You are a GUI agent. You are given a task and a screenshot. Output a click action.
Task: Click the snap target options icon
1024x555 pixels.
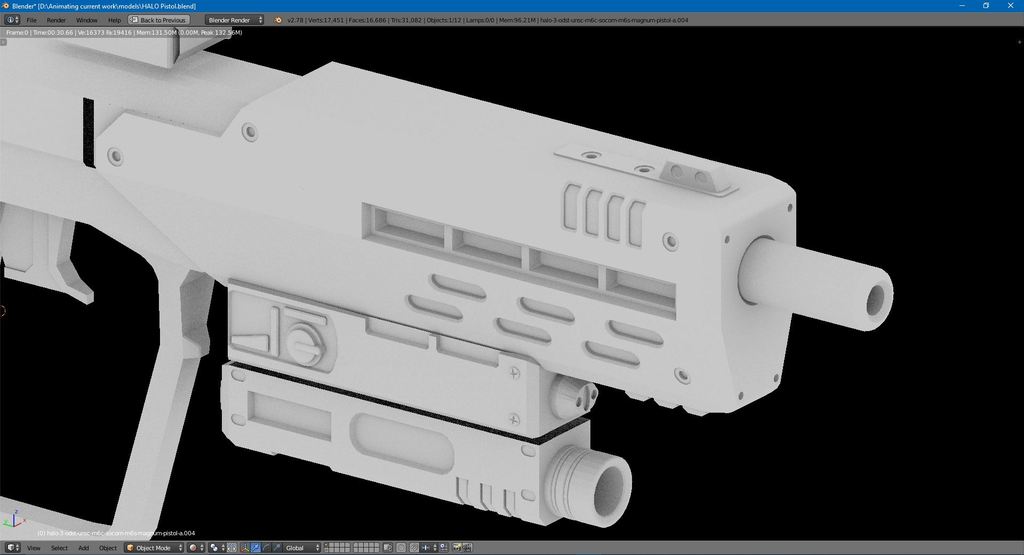[443, 548]
